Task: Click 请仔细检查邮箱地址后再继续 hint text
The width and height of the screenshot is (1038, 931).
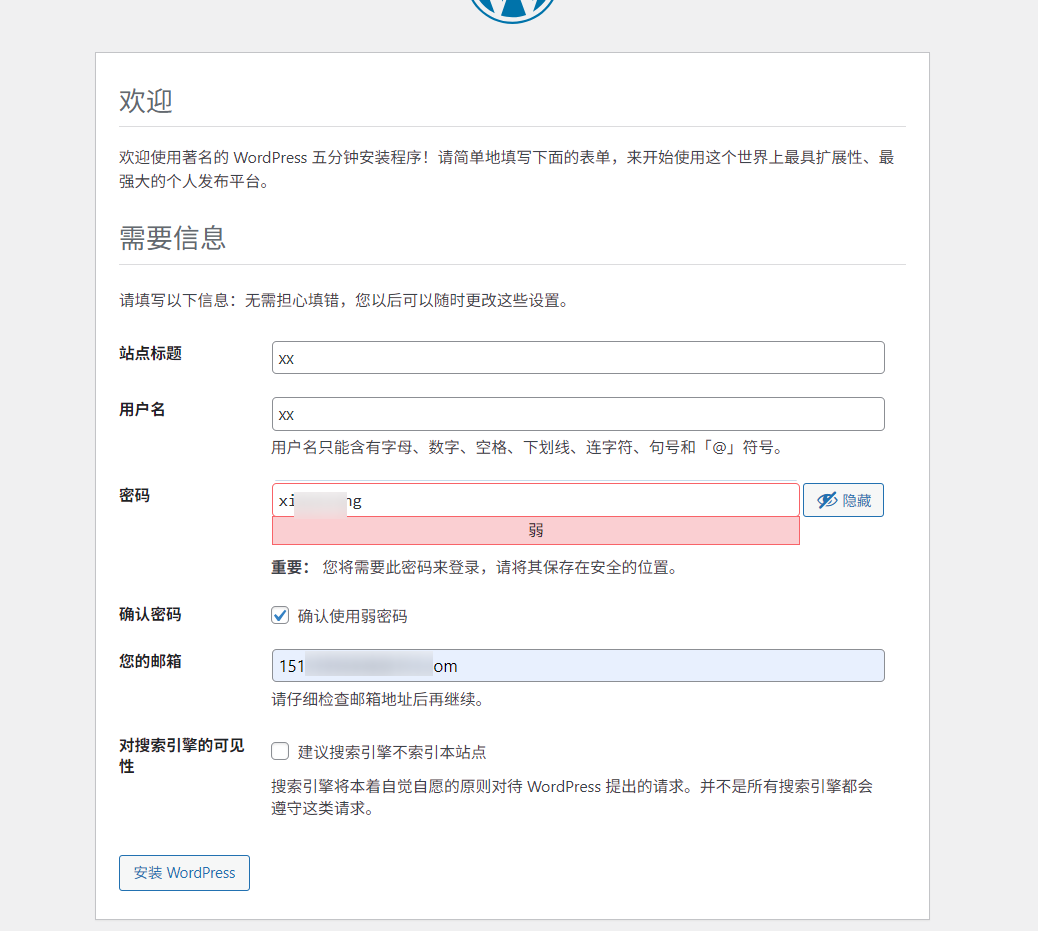Action: tap(378, 699)
